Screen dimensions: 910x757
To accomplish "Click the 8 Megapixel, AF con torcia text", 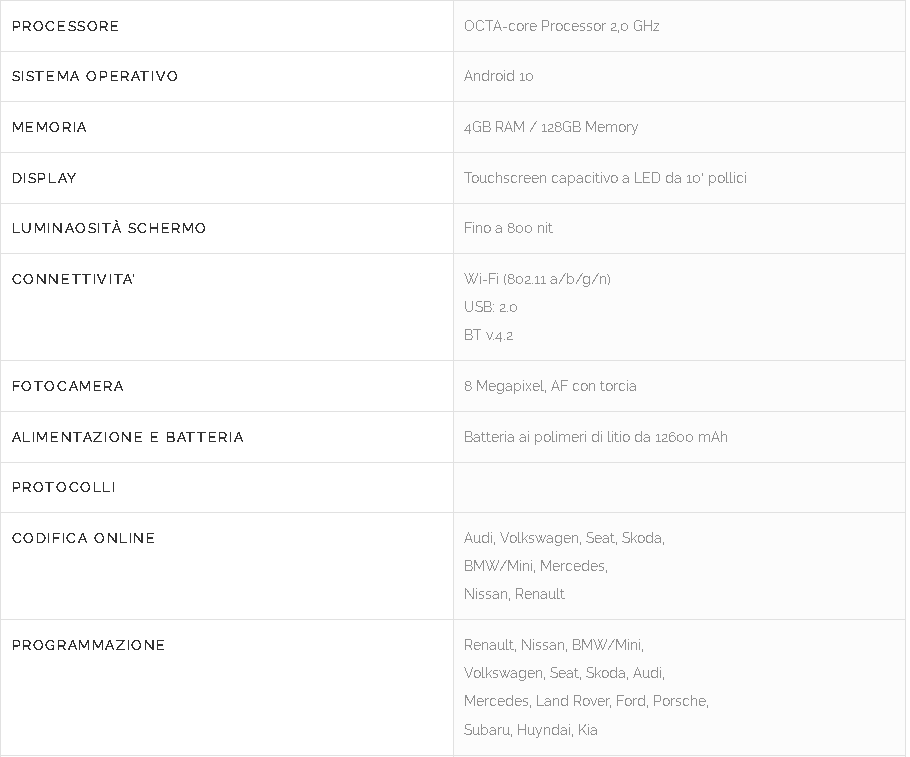I will [x=550, y=386].
